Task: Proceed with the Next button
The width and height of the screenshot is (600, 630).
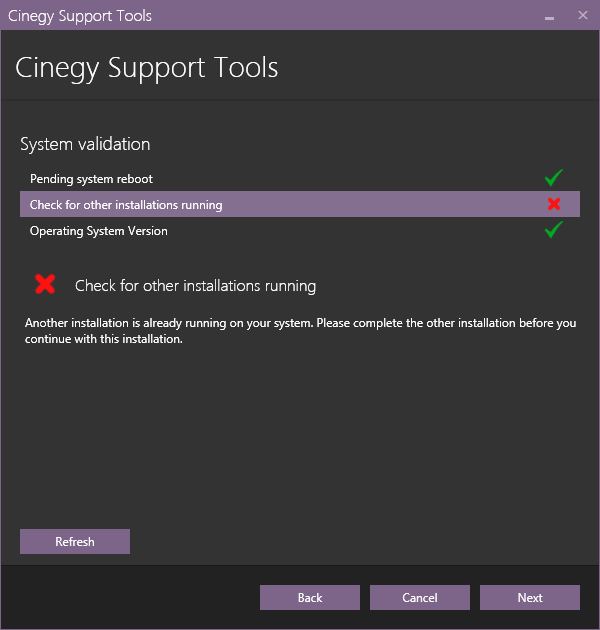Action: [530, 597]
